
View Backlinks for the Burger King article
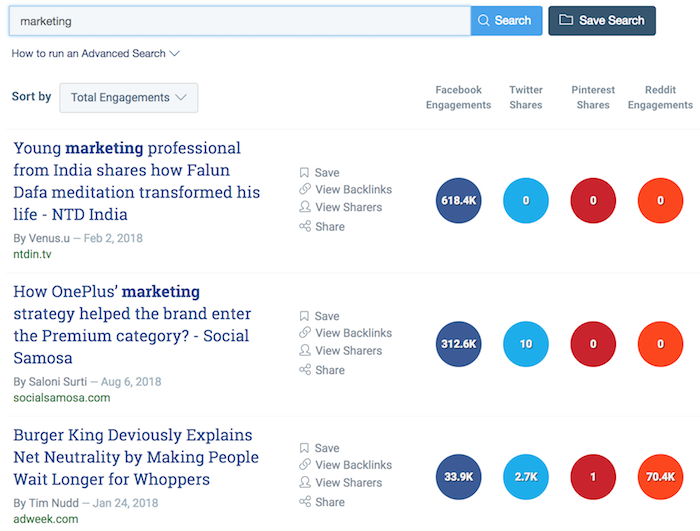tap(346, 465)
